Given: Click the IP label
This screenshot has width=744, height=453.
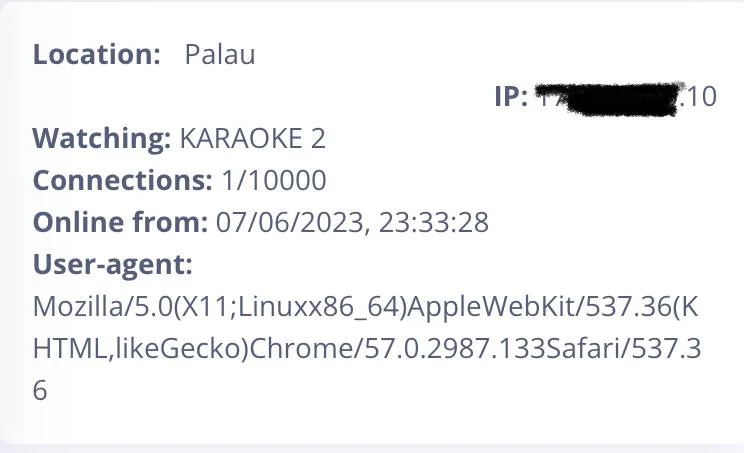Looking at the screenshot, I should pyautogui.click(x=511, y=96).
